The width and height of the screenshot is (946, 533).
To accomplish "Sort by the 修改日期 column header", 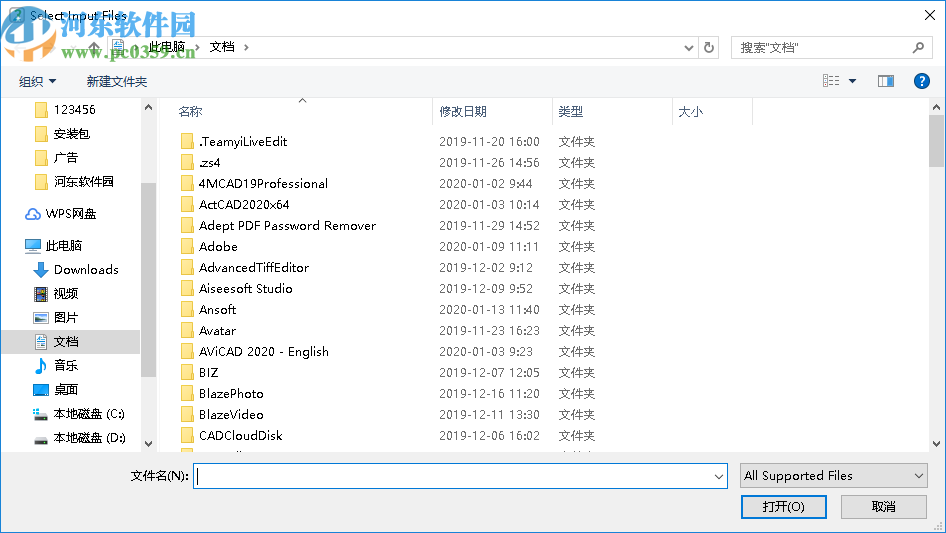I will coord(463,112).
